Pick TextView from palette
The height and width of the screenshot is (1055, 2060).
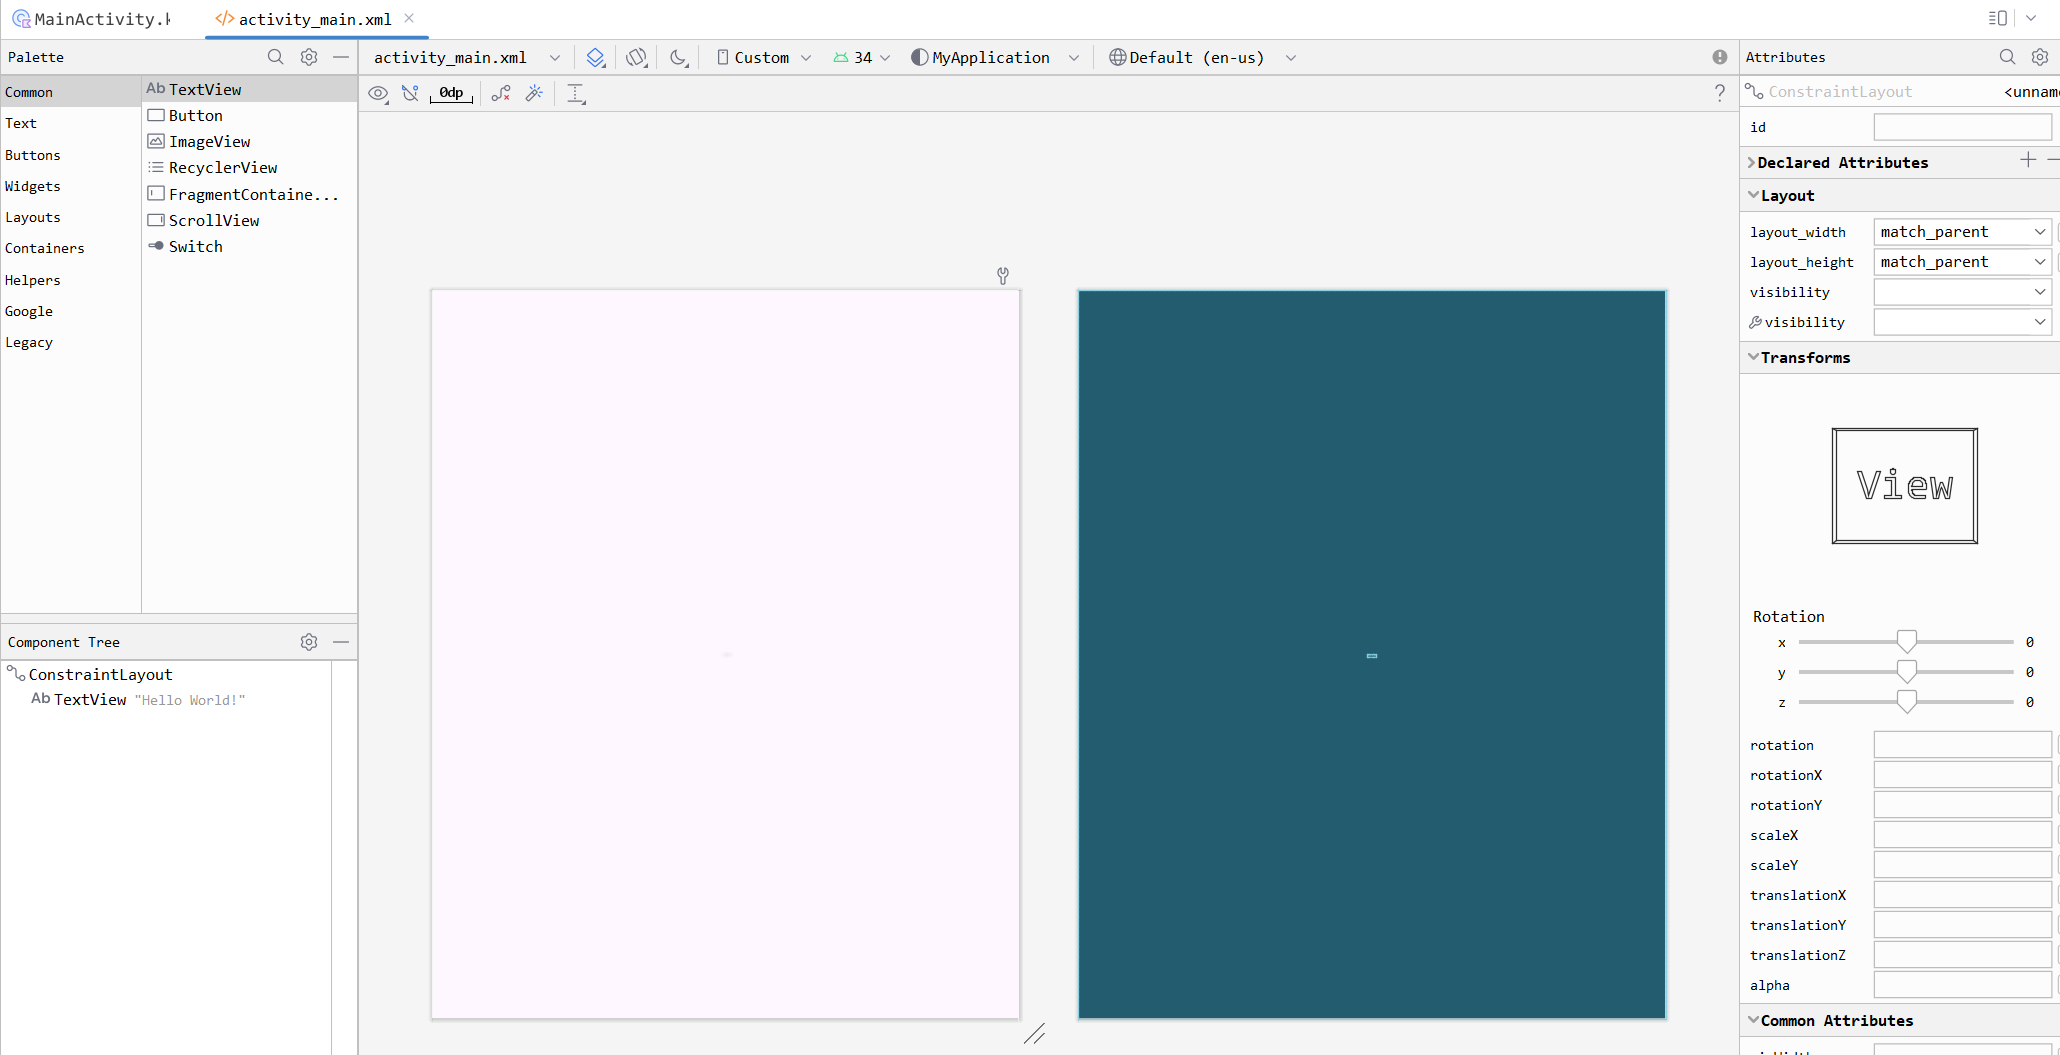249,89
